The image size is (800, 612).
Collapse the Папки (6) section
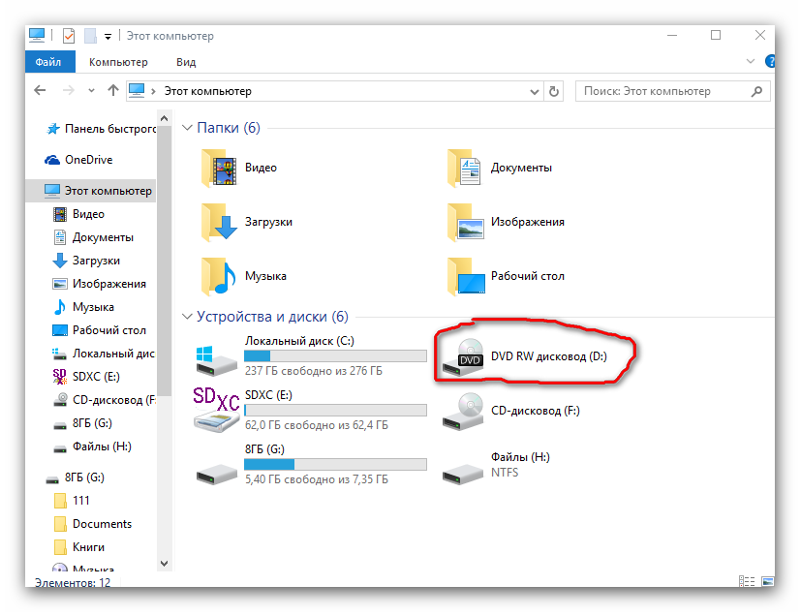click(187, 128)
